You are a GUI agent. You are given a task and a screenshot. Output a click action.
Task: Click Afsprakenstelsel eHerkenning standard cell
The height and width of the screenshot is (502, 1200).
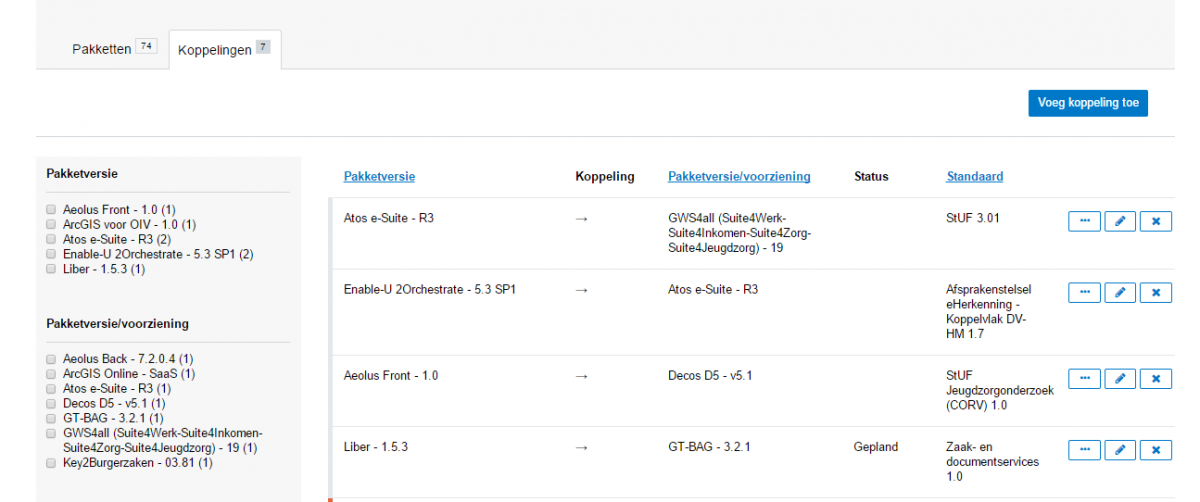[988, 311]
